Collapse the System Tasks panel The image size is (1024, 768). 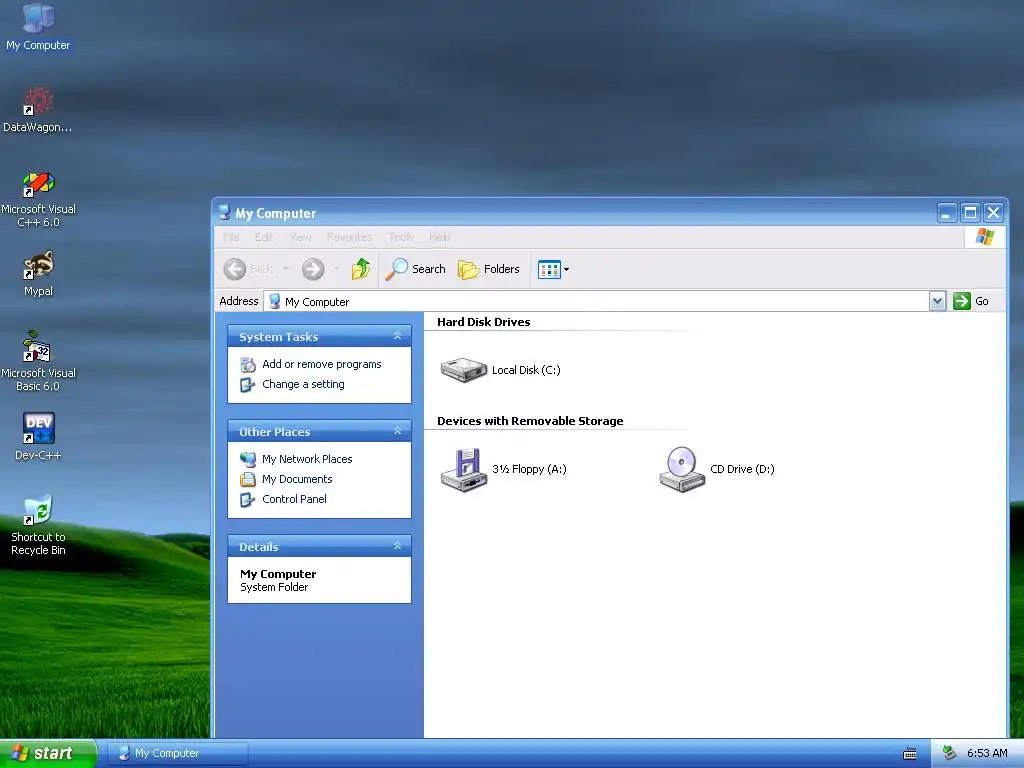click(x=397, y=336)
